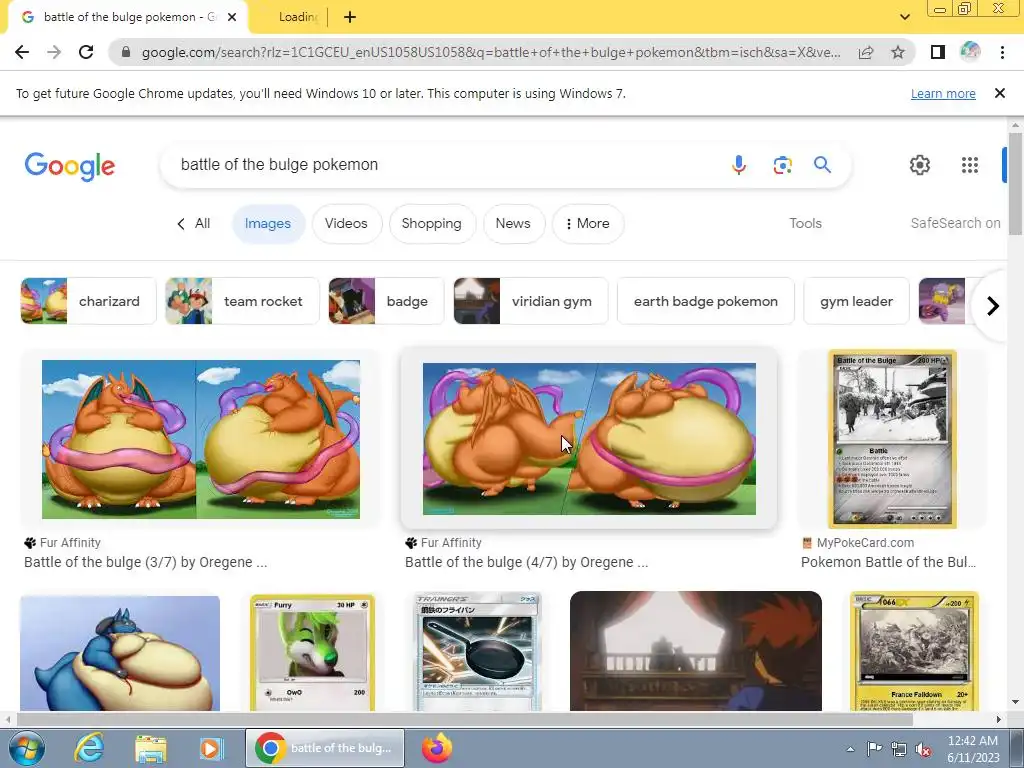The width and height of the screenshot is (1024, 768).
Task: Show more suggestion chips with right arrow
Action: click(x=993, y=306)
